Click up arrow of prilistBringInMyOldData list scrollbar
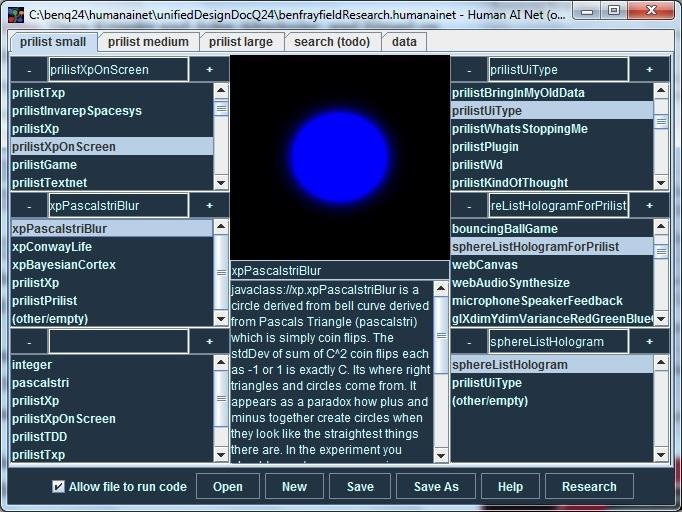This screenshot has width=682, height=512. 661,90
